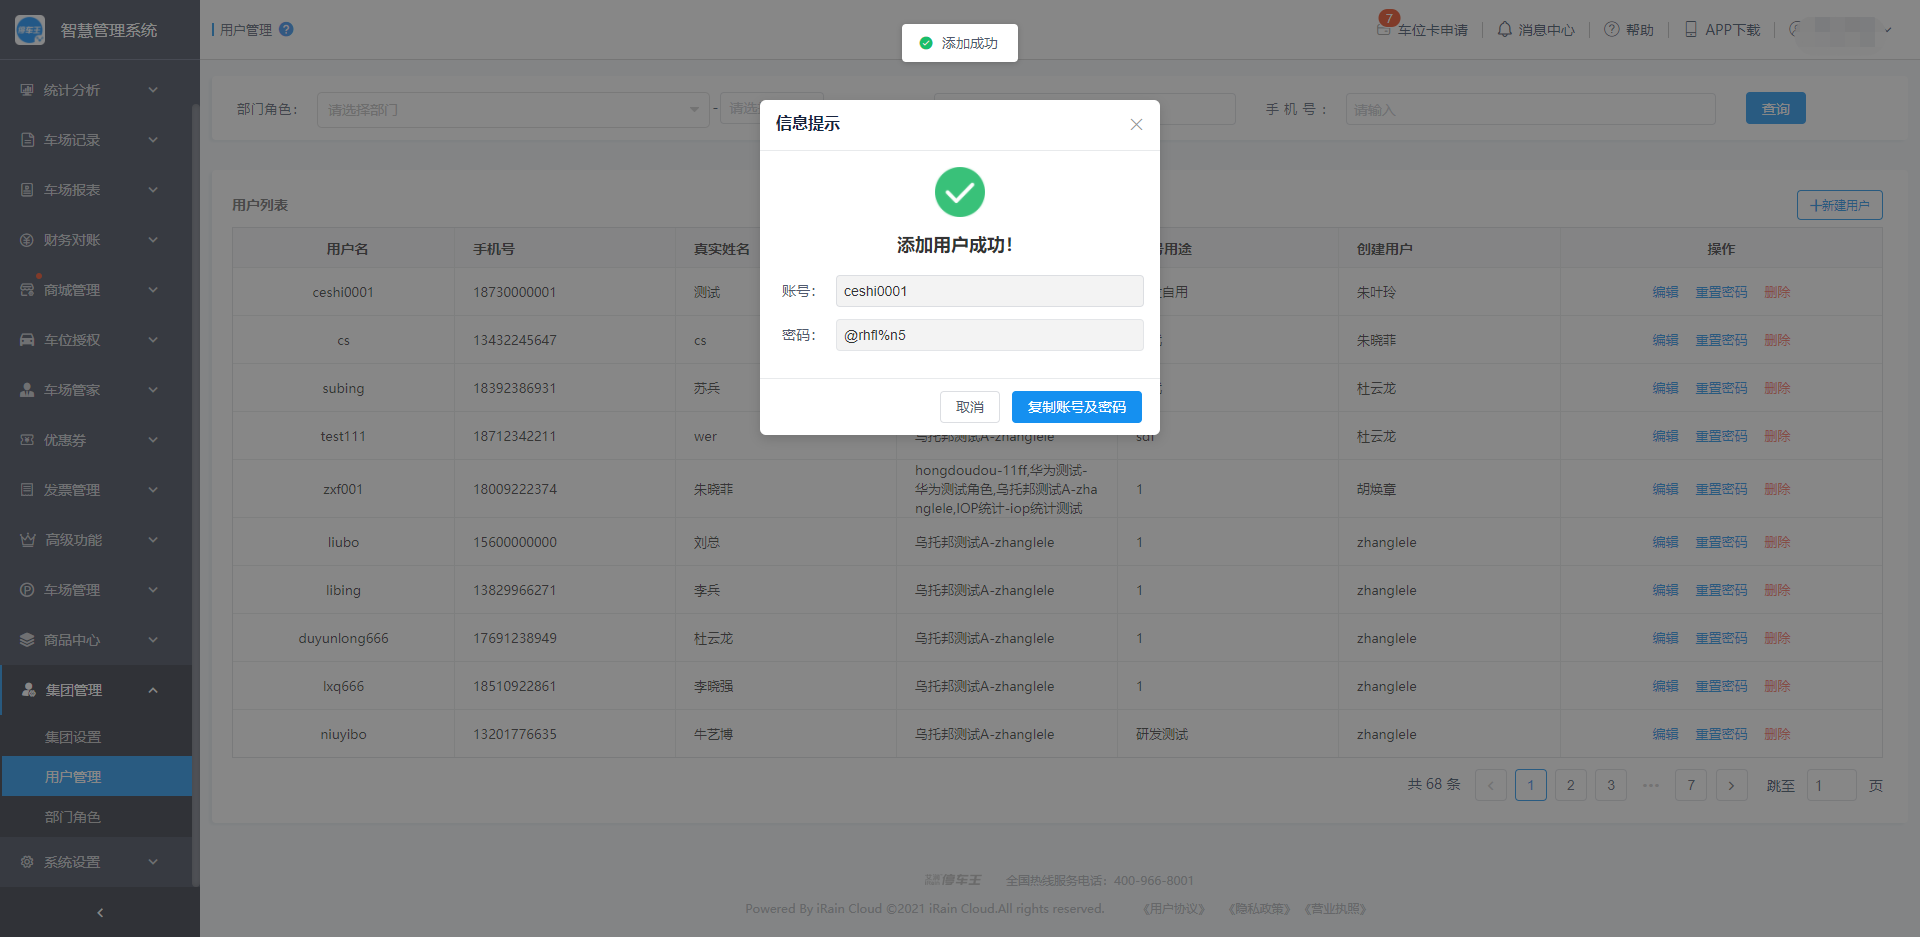The width and height of the screenshot is (1920, 937).
Task: Click the APP下载 phone icon
Action: 1691,29
